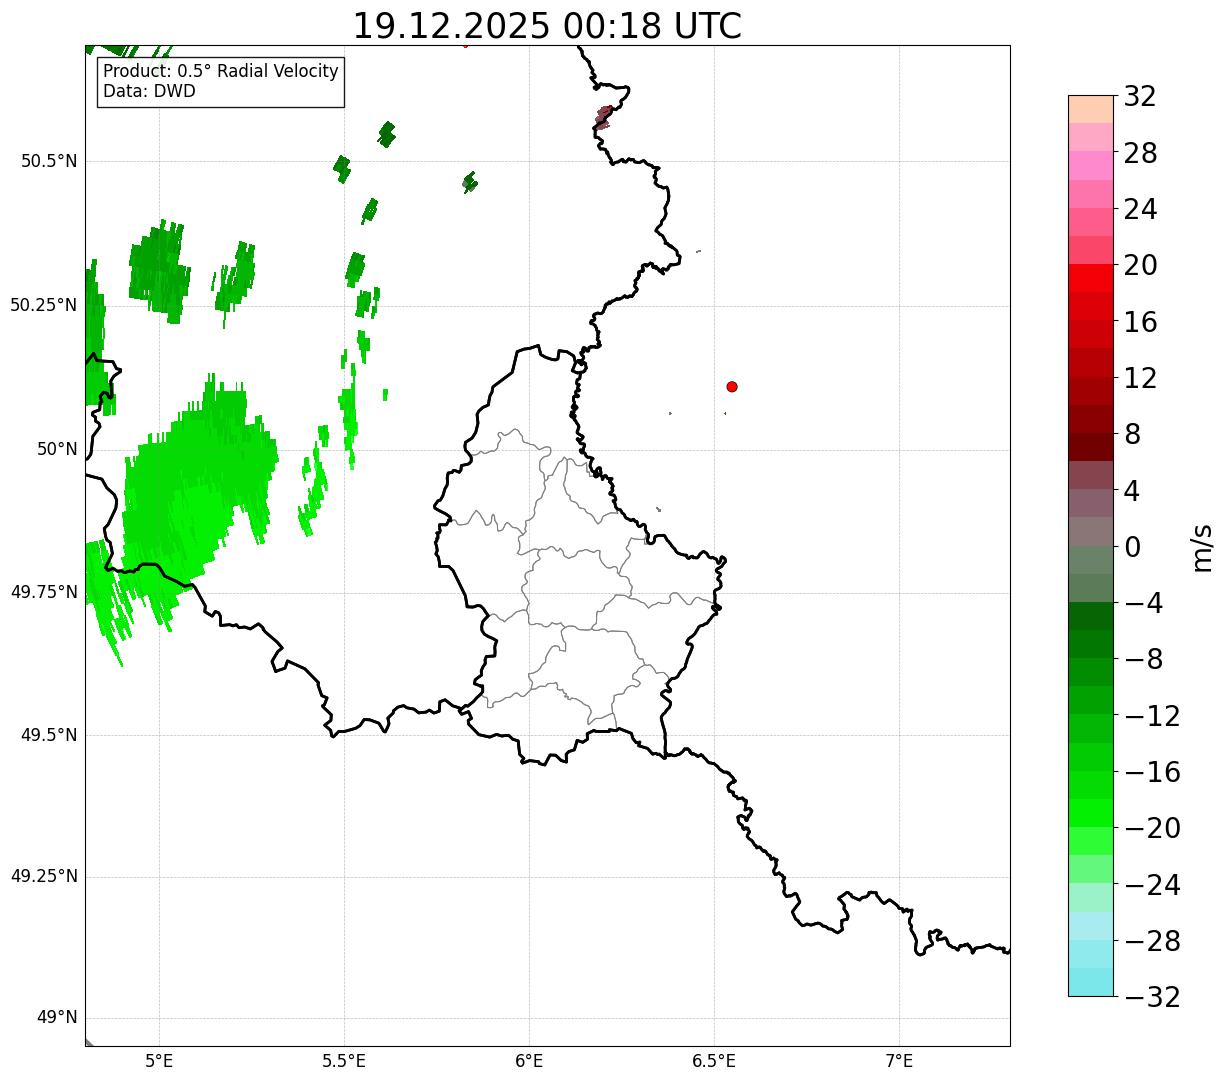
Task: Click the colorbar value 0
Action: coord(1132,547)
